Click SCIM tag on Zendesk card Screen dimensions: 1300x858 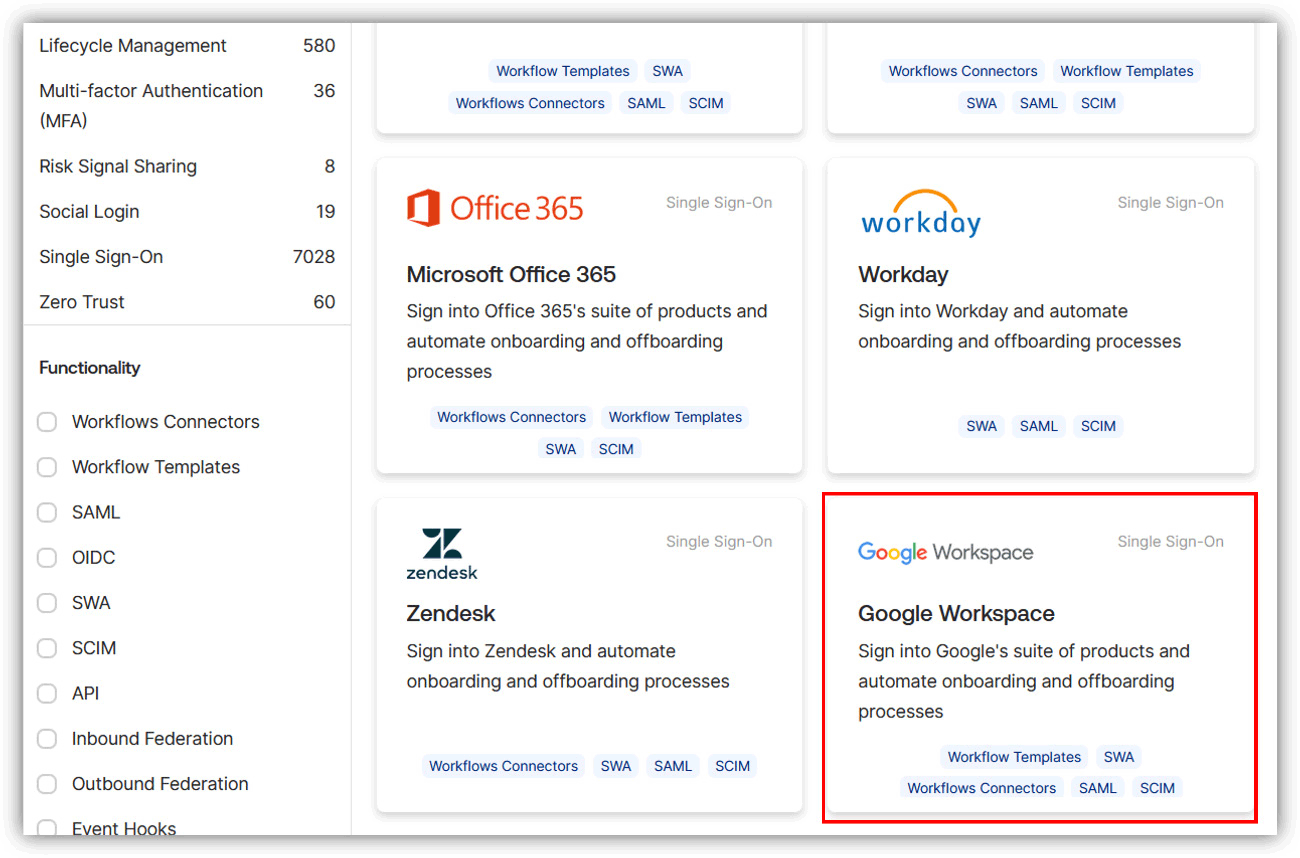tap(732, 766)
